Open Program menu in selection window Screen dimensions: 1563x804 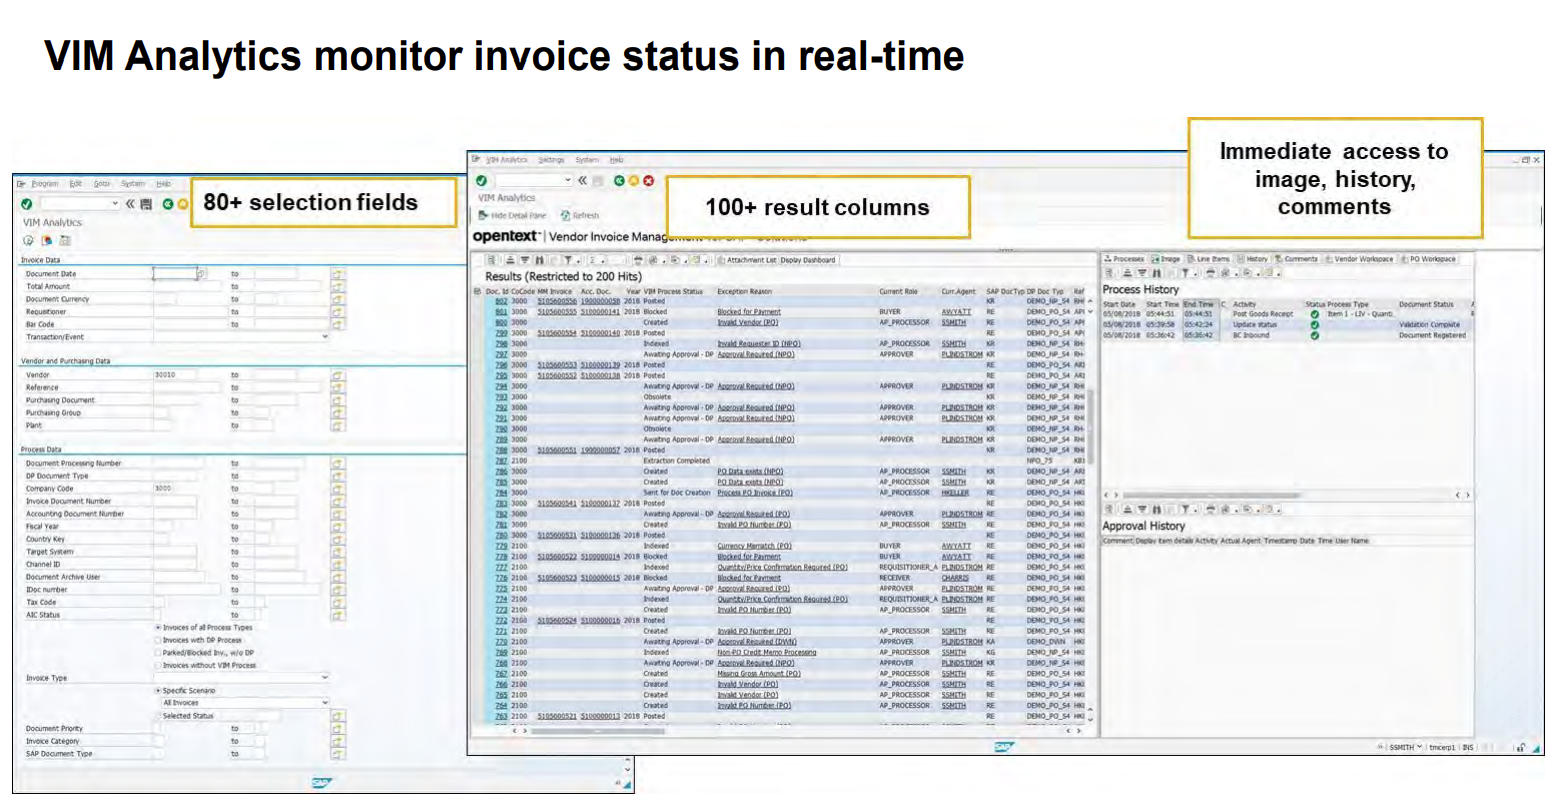[44, 184]
